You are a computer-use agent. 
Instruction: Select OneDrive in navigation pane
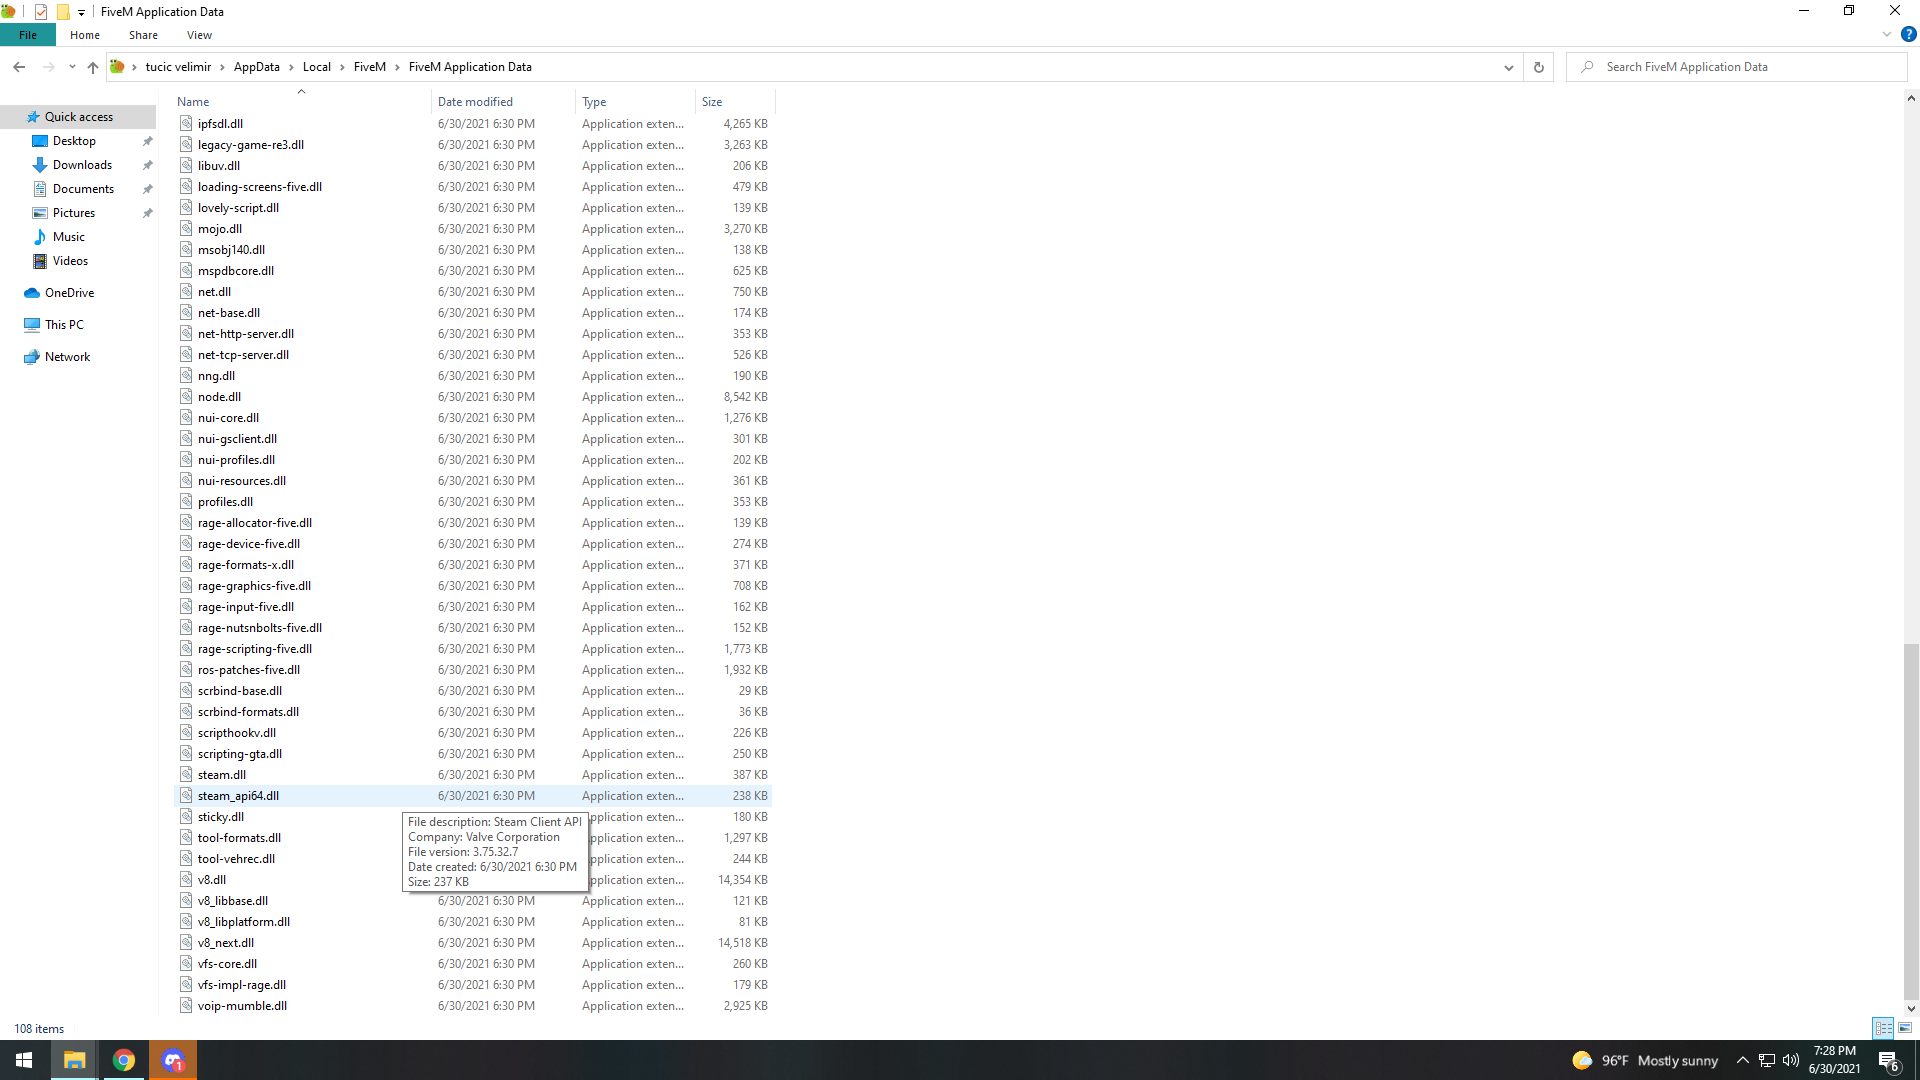69,293
